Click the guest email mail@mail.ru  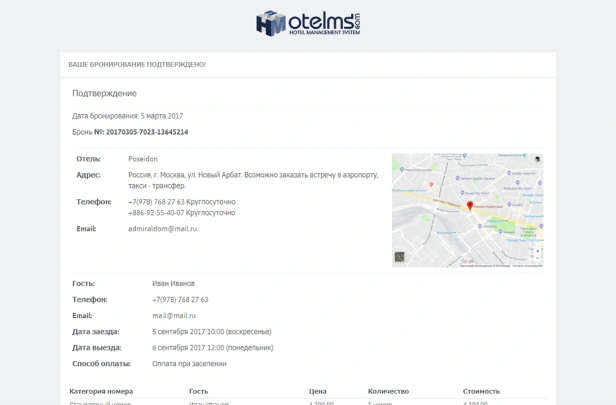click(x=174, y=315)
